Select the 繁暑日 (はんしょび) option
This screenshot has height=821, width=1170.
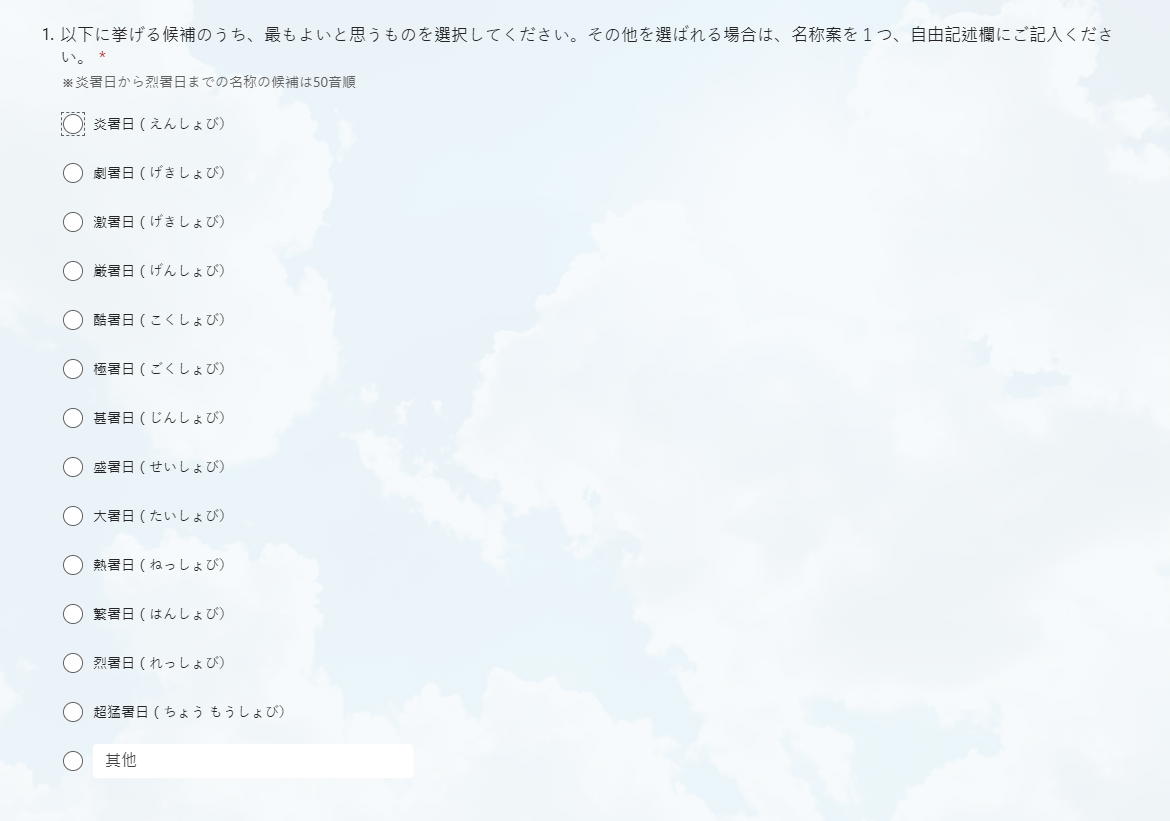point(72,614)
